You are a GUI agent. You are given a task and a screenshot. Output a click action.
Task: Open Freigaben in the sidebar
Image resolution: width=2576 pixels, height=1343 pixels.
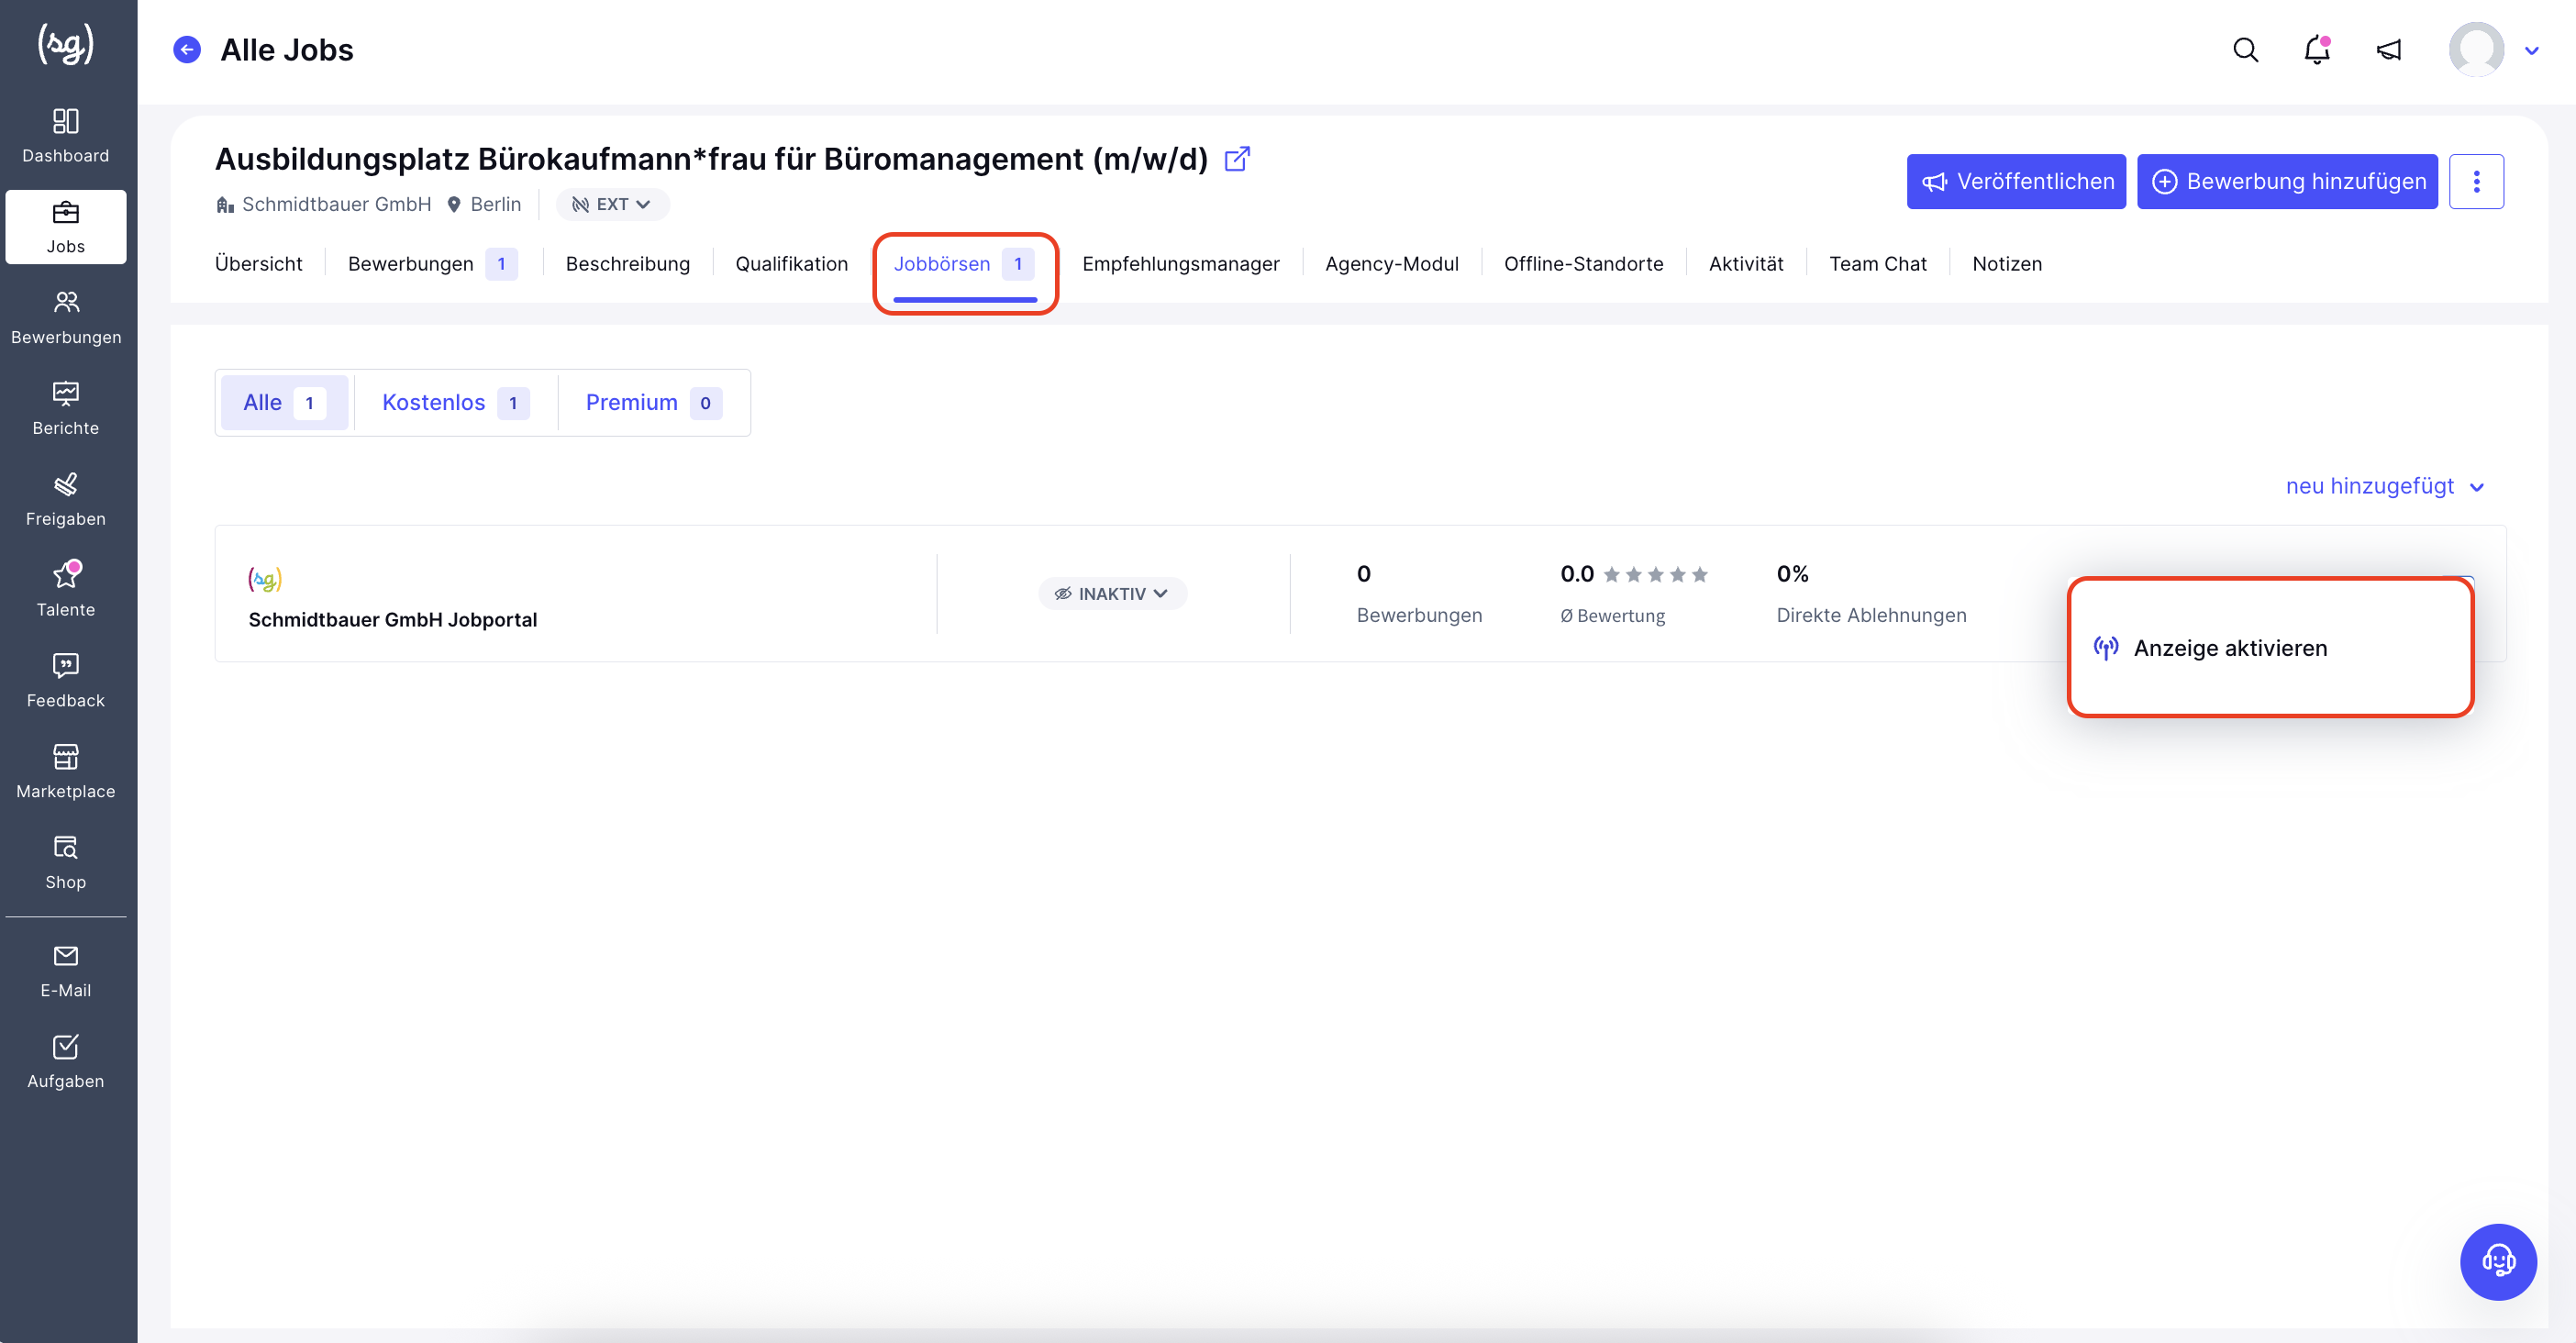pos(66,500)
